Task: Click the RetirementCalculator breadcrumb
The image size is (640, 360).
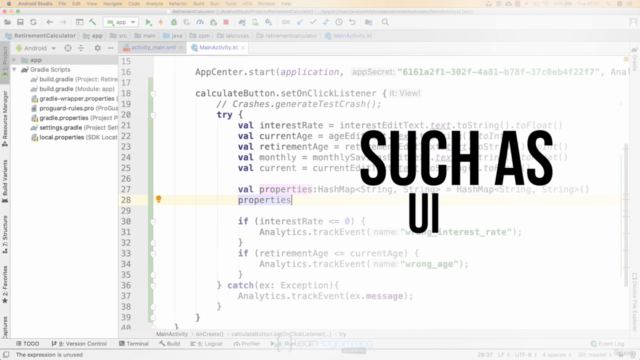Action: point(41,36)
